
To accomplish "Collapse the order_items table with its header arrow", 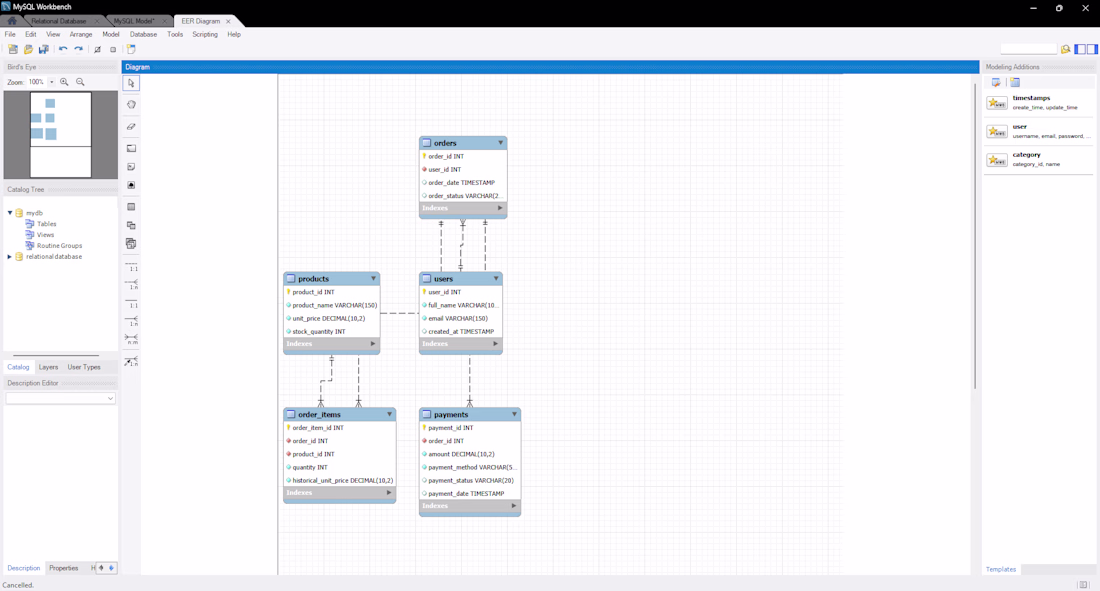I will (389, 414).
